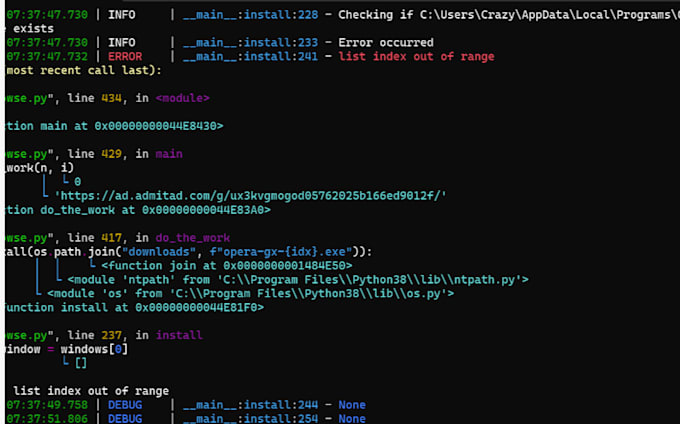The image size is (680, 424).
Task: Click white 'list index out of range' summary line
Action: pyautogui.click(x=91, y=391)
